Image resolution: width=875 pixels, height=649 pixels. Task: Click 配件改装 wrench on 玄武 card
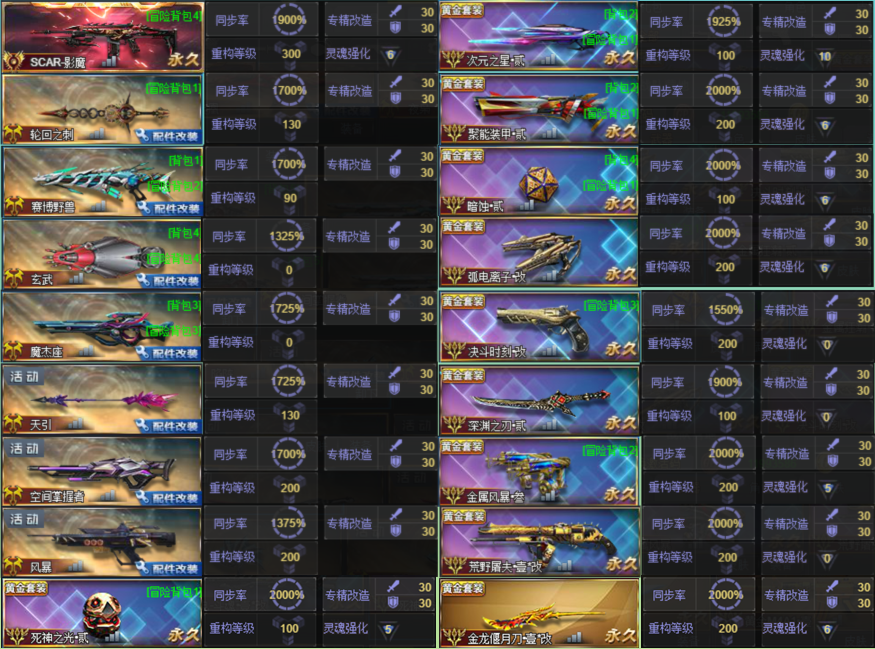(x=169, y=281)
